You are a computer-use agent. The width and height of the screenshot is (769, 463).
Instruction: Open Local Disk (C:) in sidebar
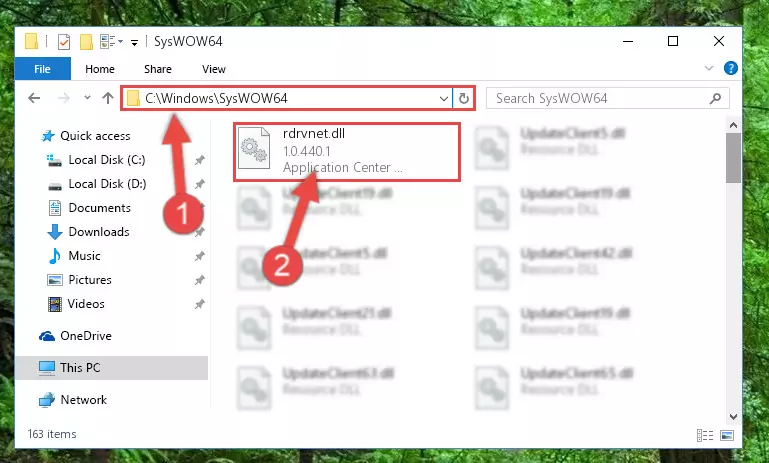[106, 160]
